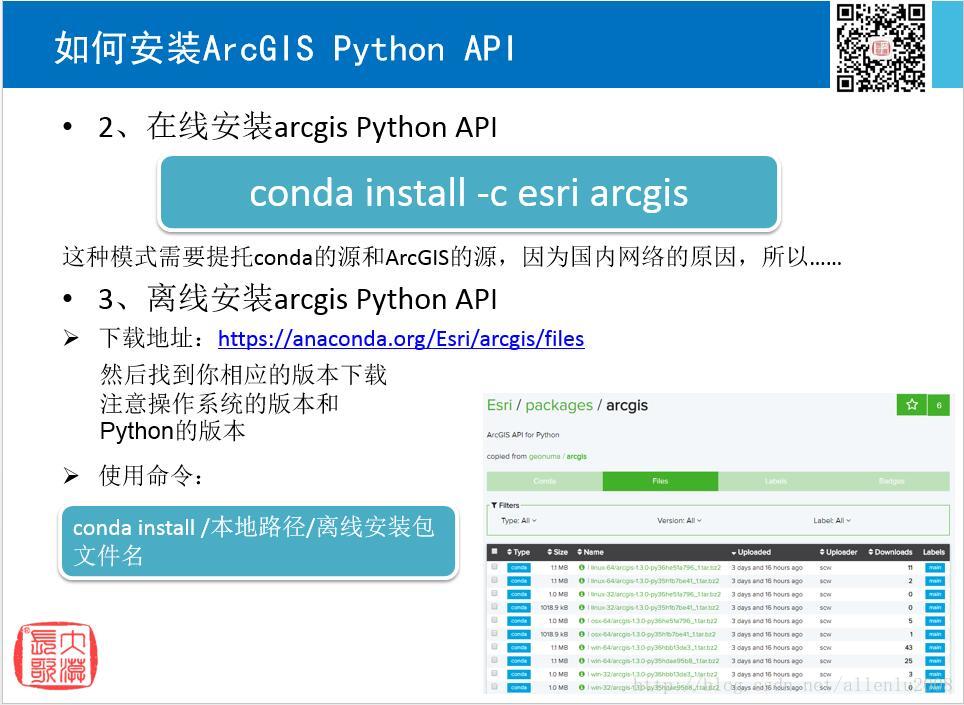Check the box for linux-64 py35 file

coord(494,580)
